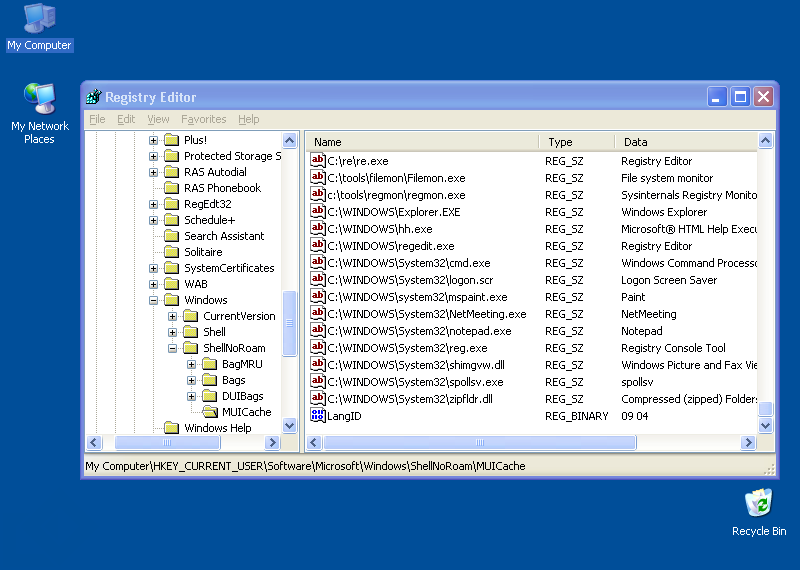Minimize the Registry Editor window
The image size is (800, 570).
pos(716,96)
